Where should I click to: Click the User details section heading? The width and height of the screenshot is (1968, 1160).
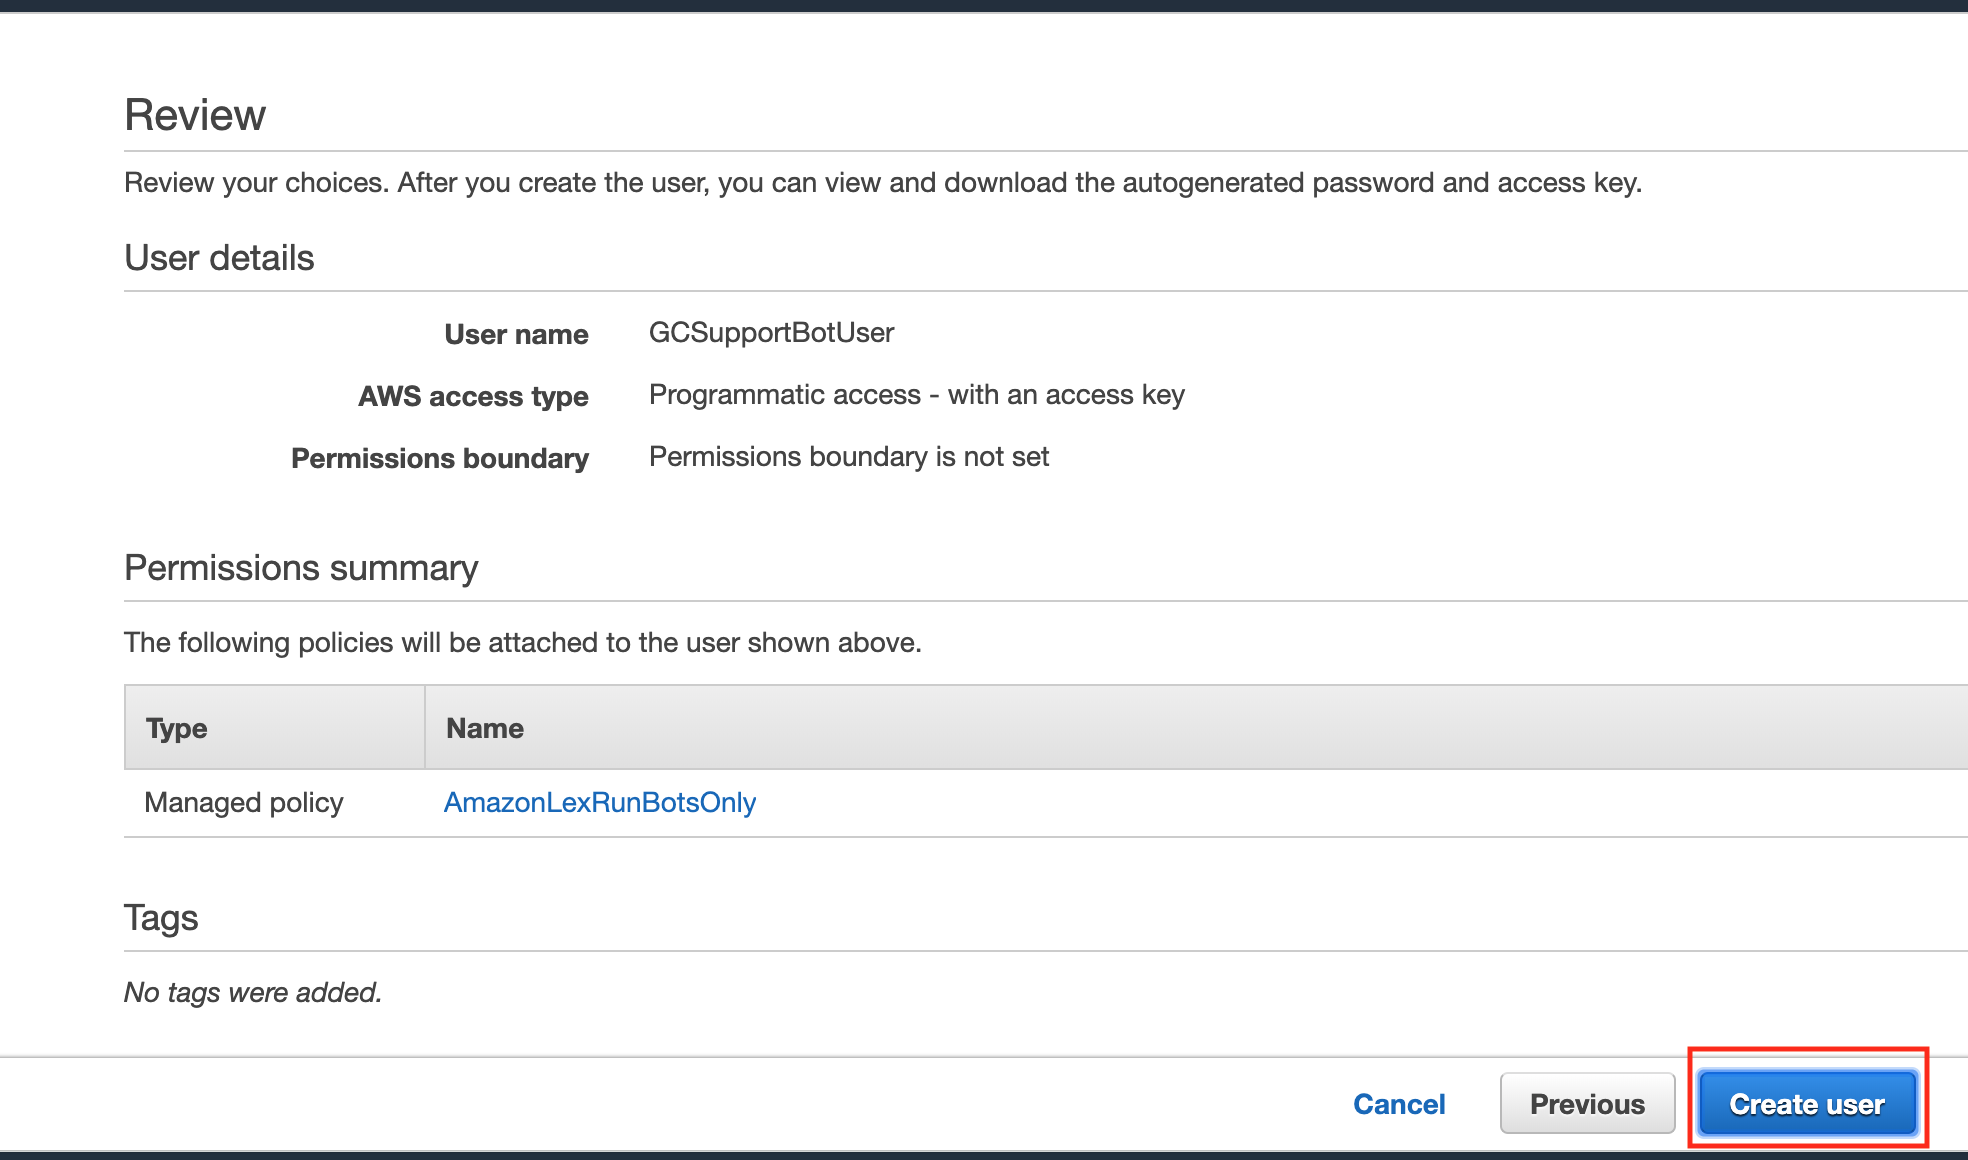219,258
